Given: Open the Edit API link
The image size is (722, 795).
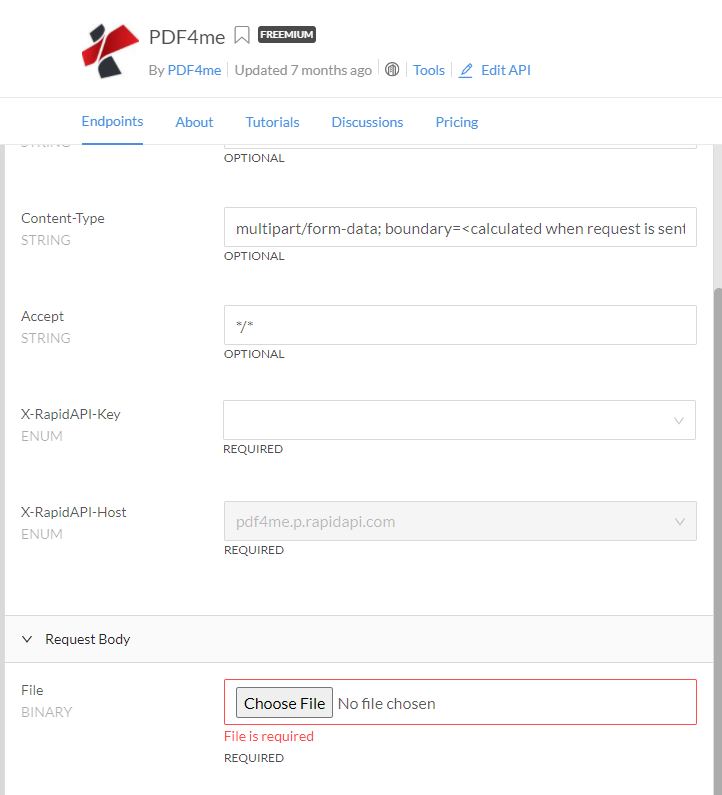Looking at the screenshot, I should point(506,70).
